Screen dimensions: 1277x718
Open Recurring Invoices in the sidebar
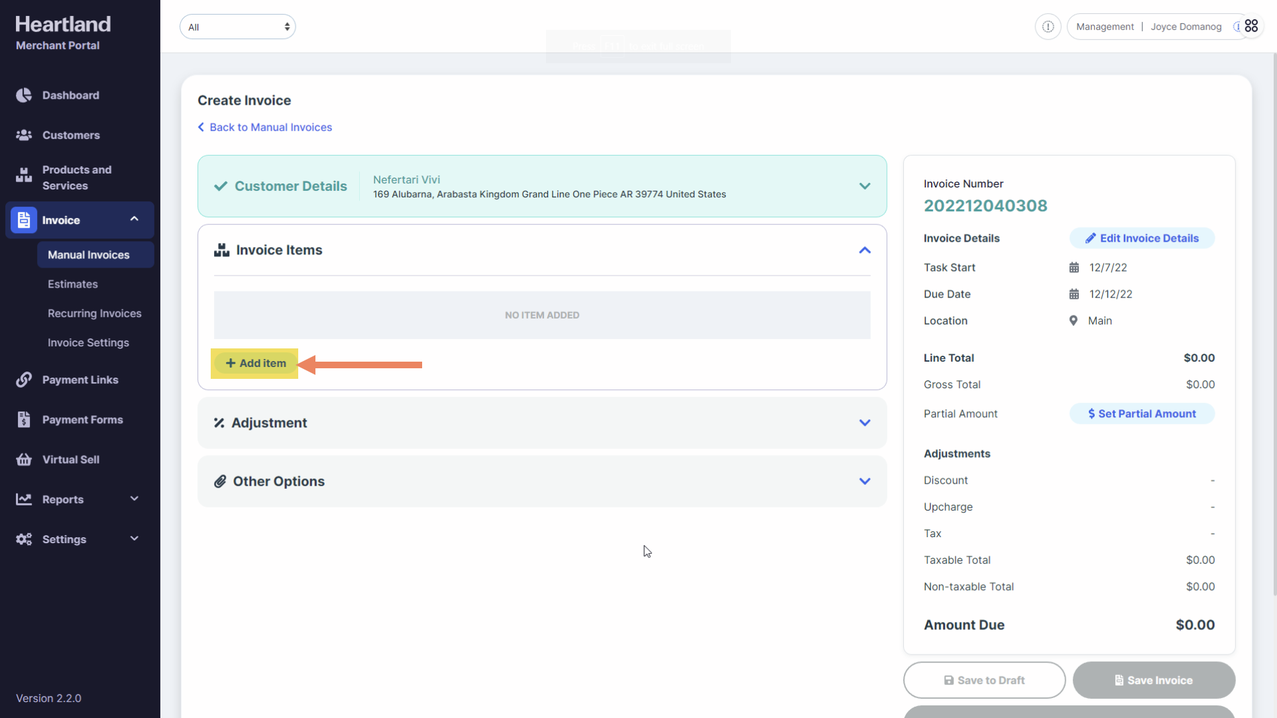tap(94, 313)
